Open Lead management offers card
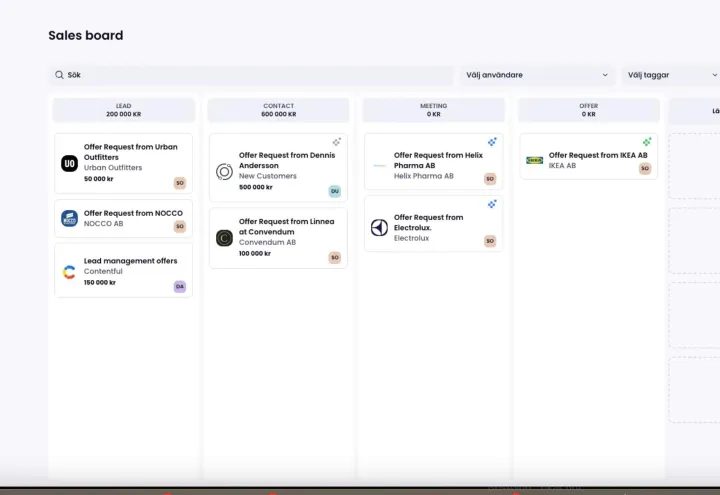The image size is (720, 495). click(x=124, y=270)
